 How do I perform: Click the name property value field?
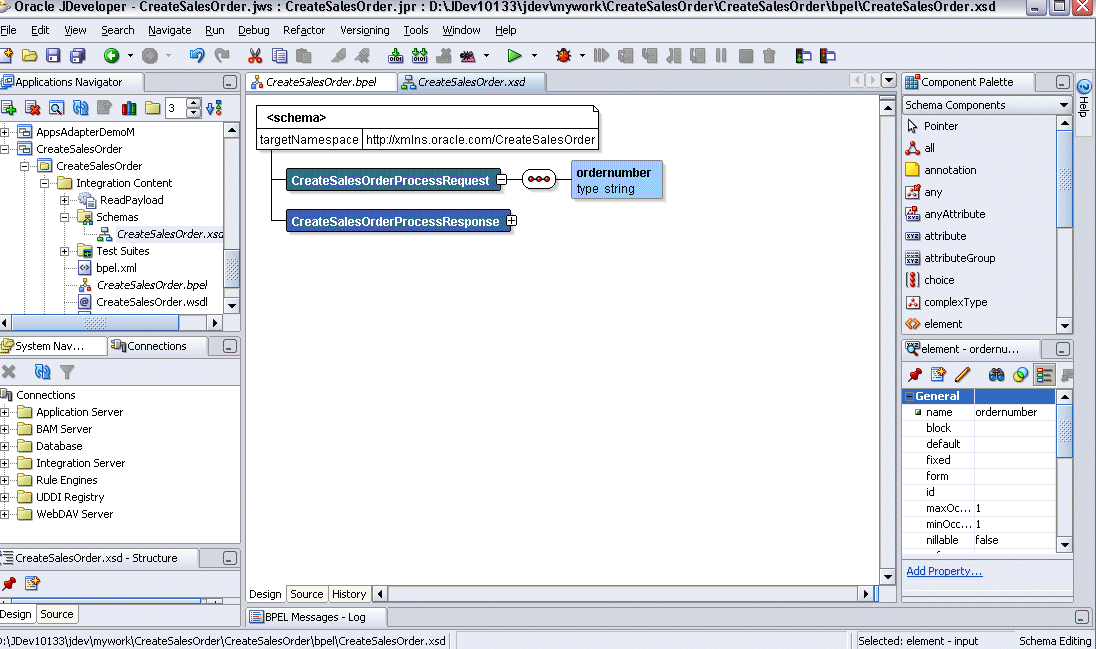pyautogui.click(x=1014, y=412)
